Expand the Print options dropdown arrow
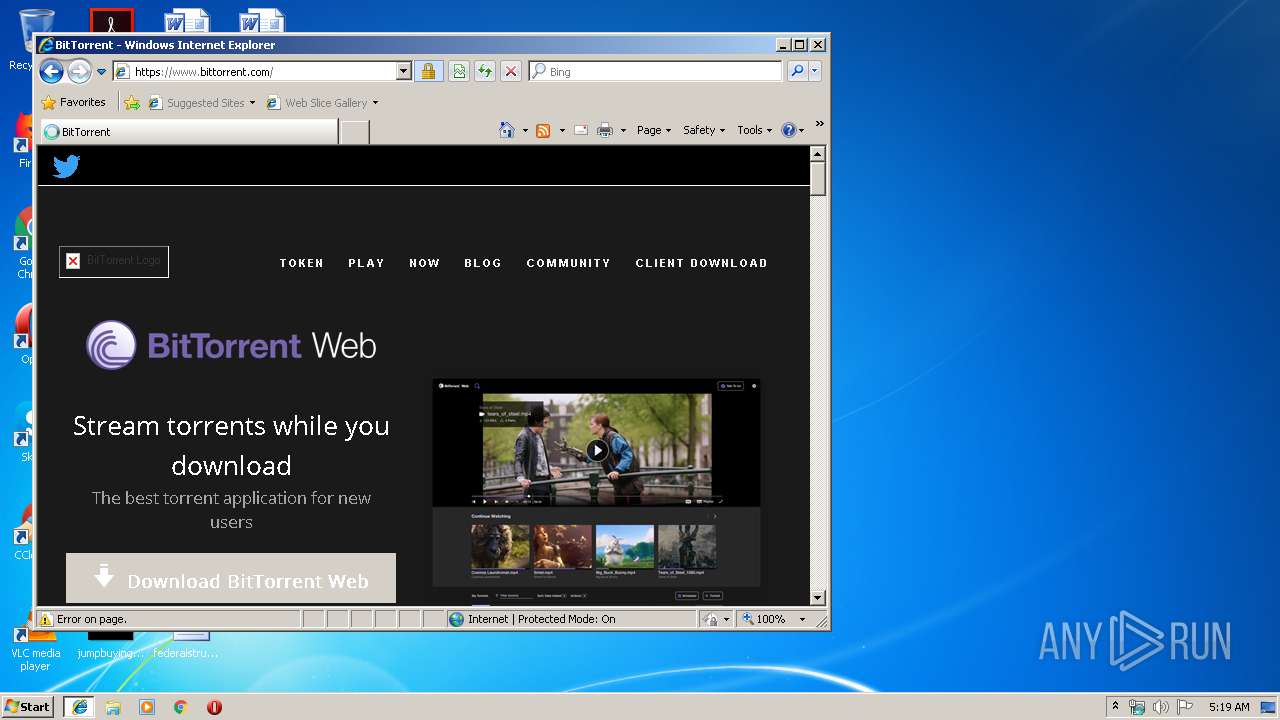The width and height of the screenshot is (1280, 720). point(623,130)
